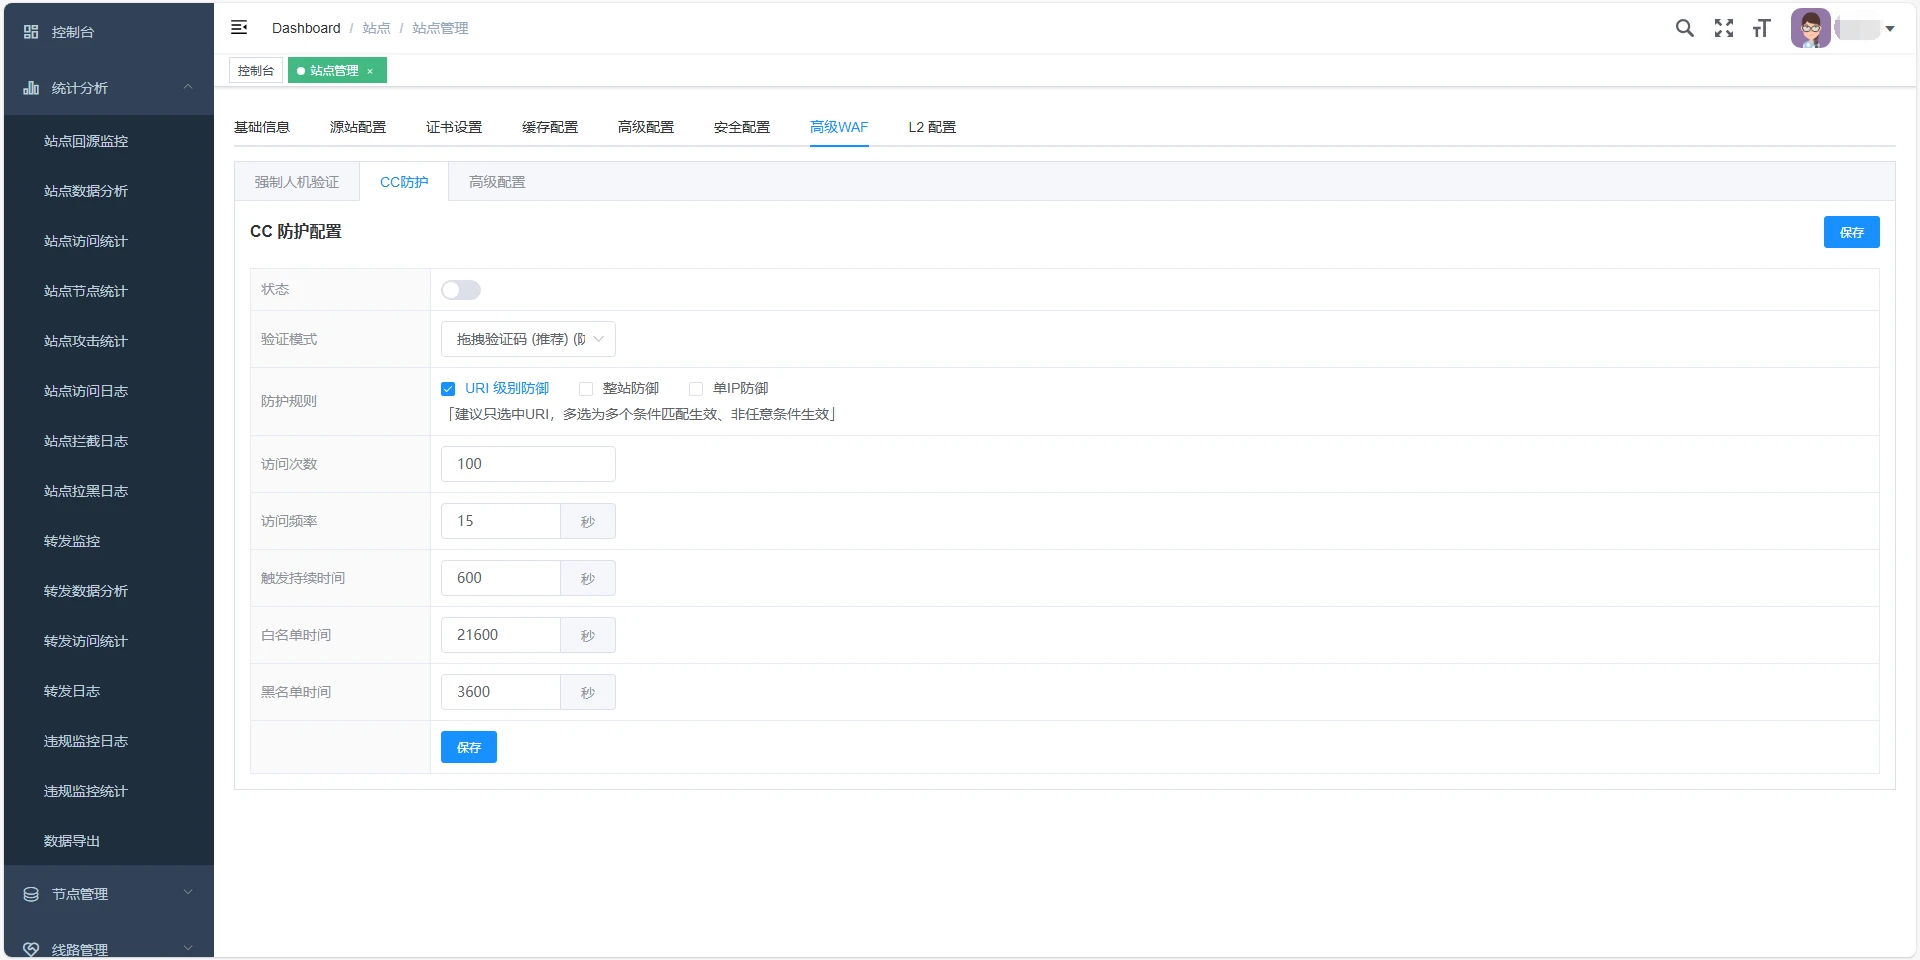Click the 控制台 dashboard grid icon
The height and width of the screenshot is (960, 1920).
point(31,32)
